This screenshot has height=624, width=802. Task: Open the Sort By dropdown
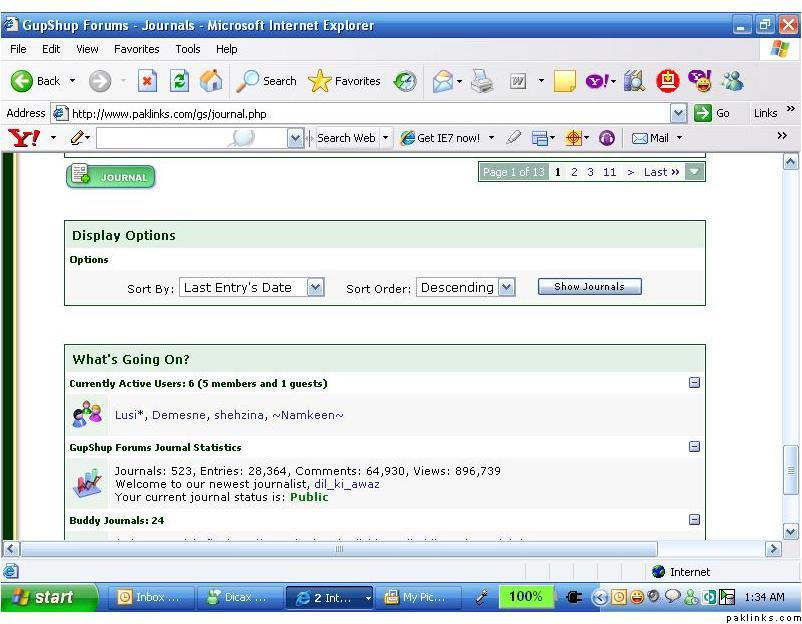315,288
